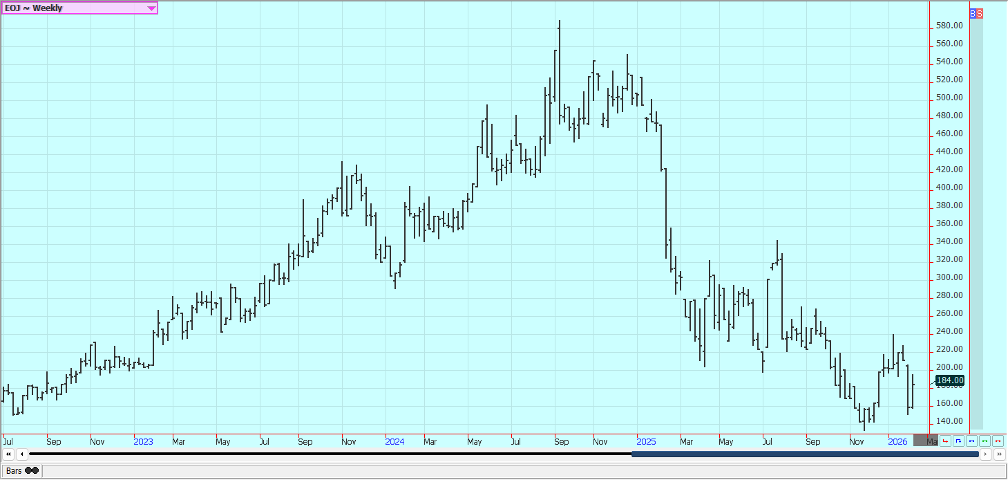Image resolution: width=1008 pixels, height=480 pixels.
Task: Click the gray shaded region on time axis
Action: (x=926, y=440)
